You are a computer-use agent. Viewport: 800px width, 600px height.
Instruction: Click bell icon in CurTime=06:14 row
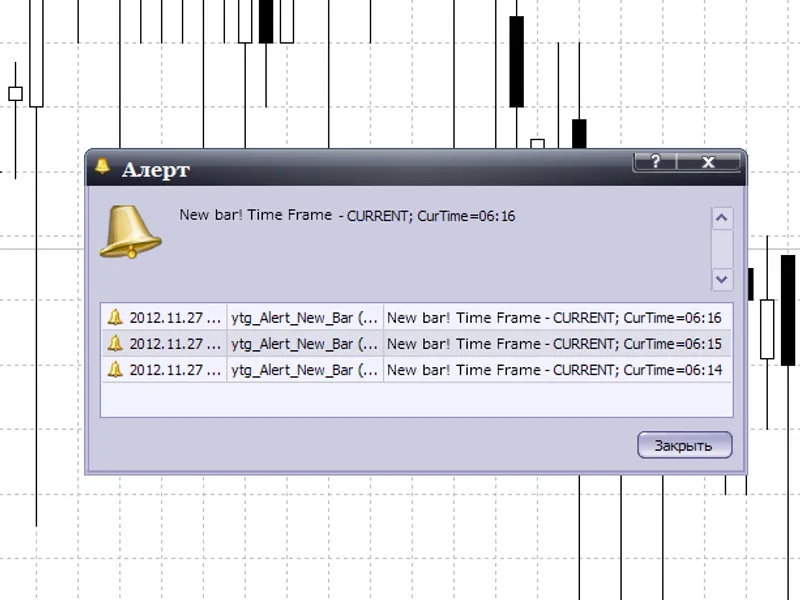(x=115, y=369)
